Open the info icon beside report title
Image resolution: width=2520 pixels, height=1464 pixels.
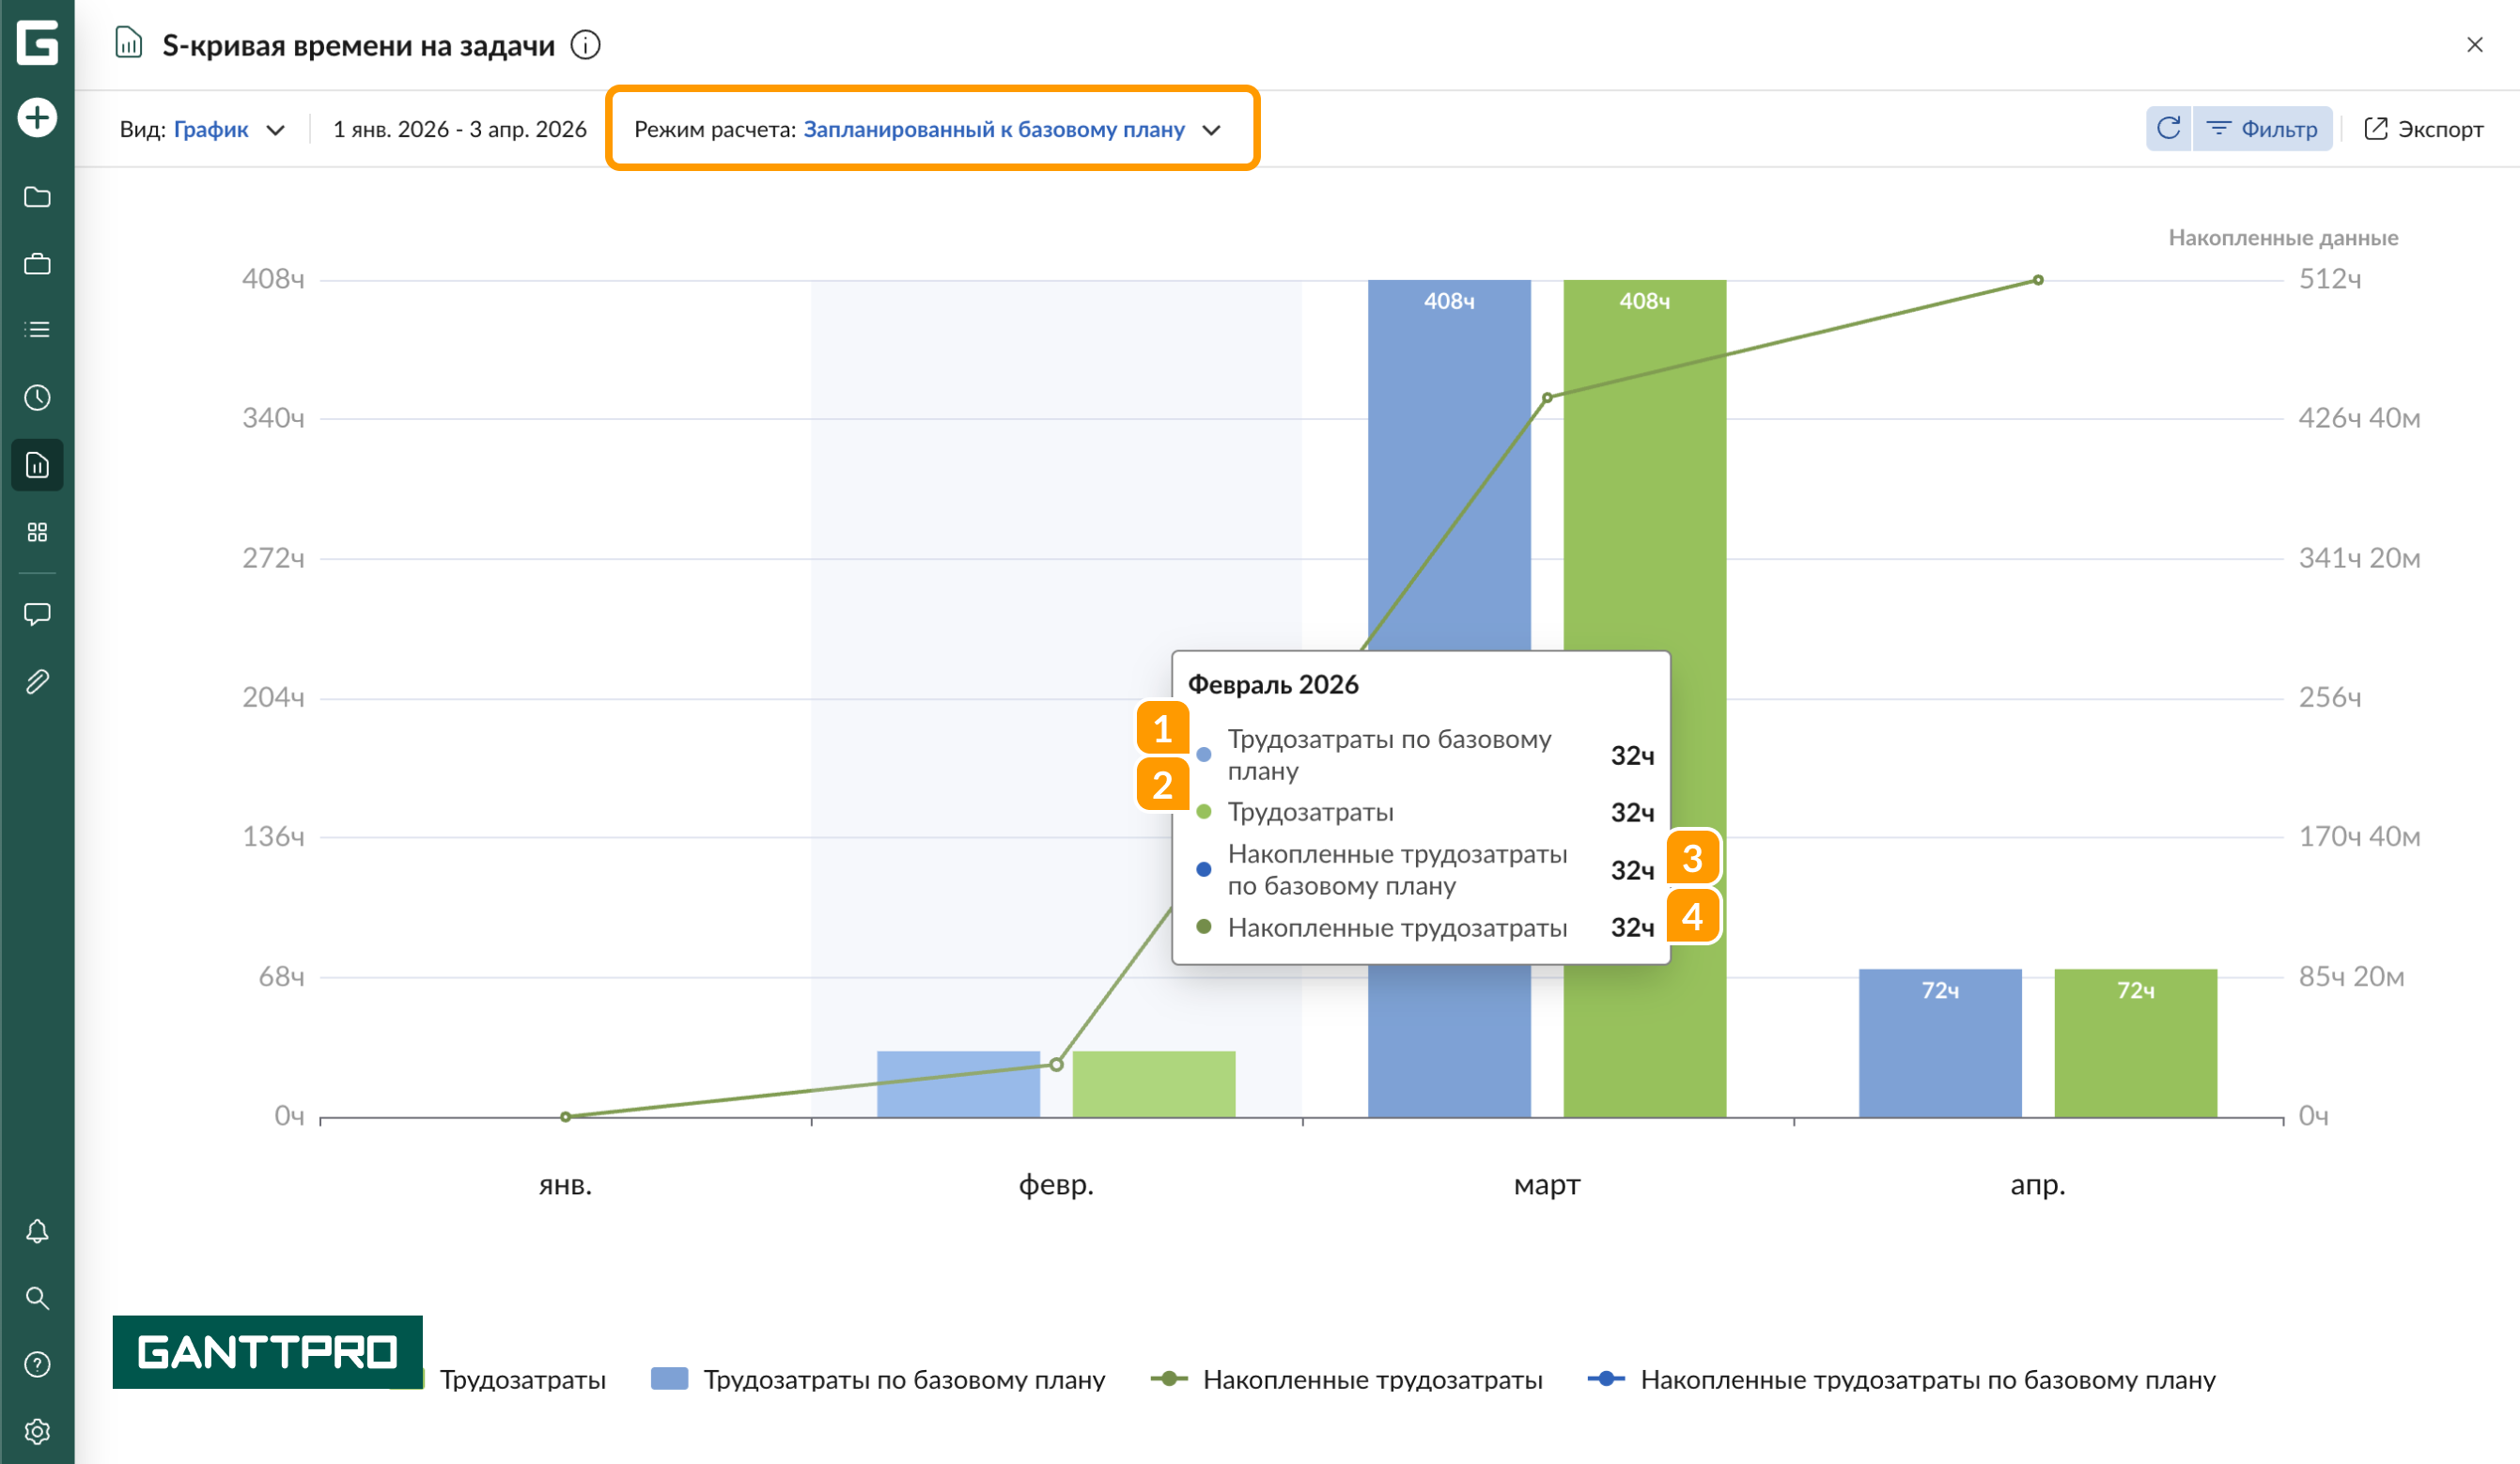(x=585, y=45)
